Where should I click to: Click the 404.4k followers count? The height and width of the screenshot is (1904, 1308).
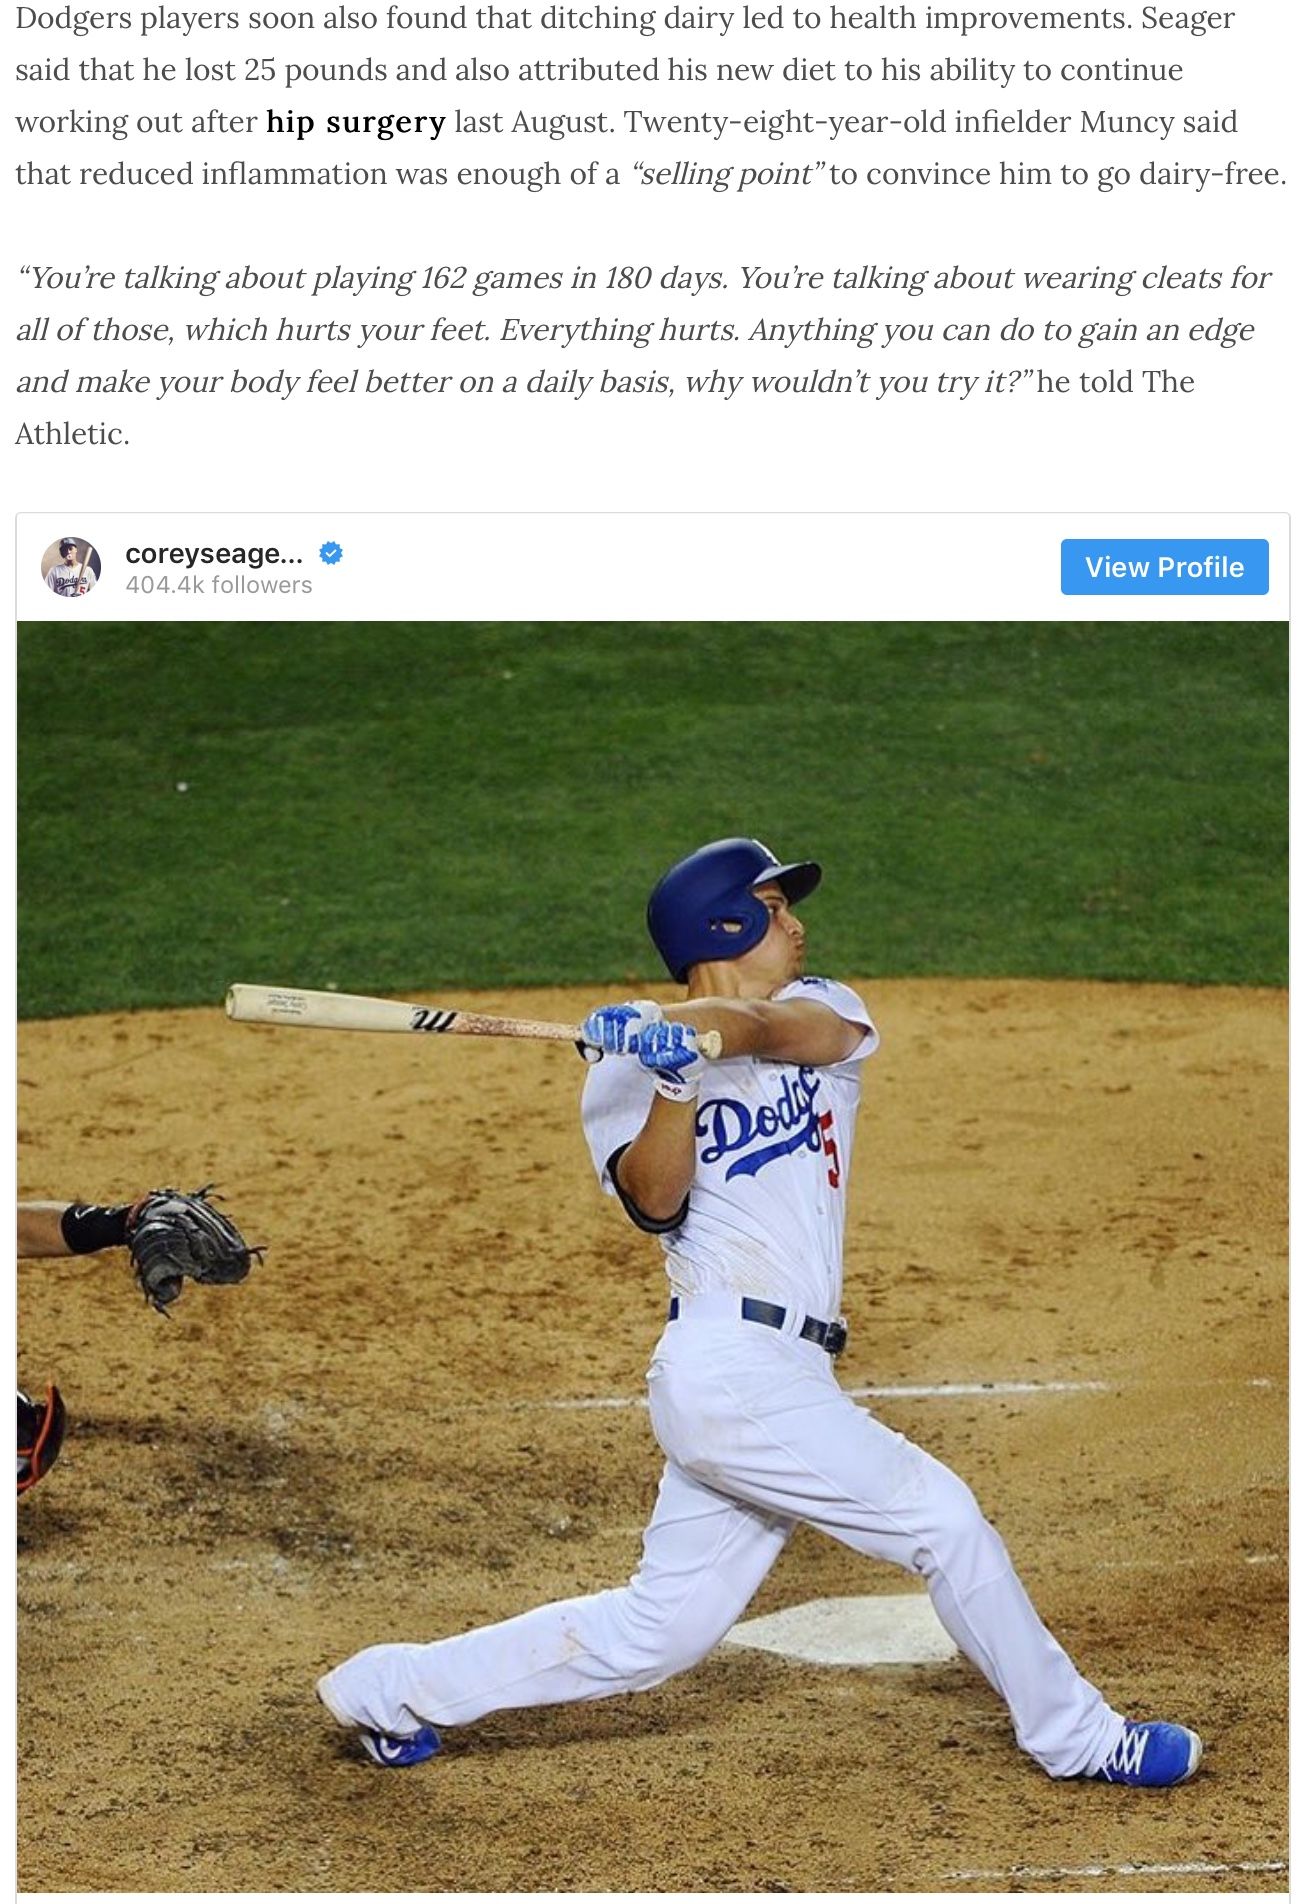(x=219, y=585)
